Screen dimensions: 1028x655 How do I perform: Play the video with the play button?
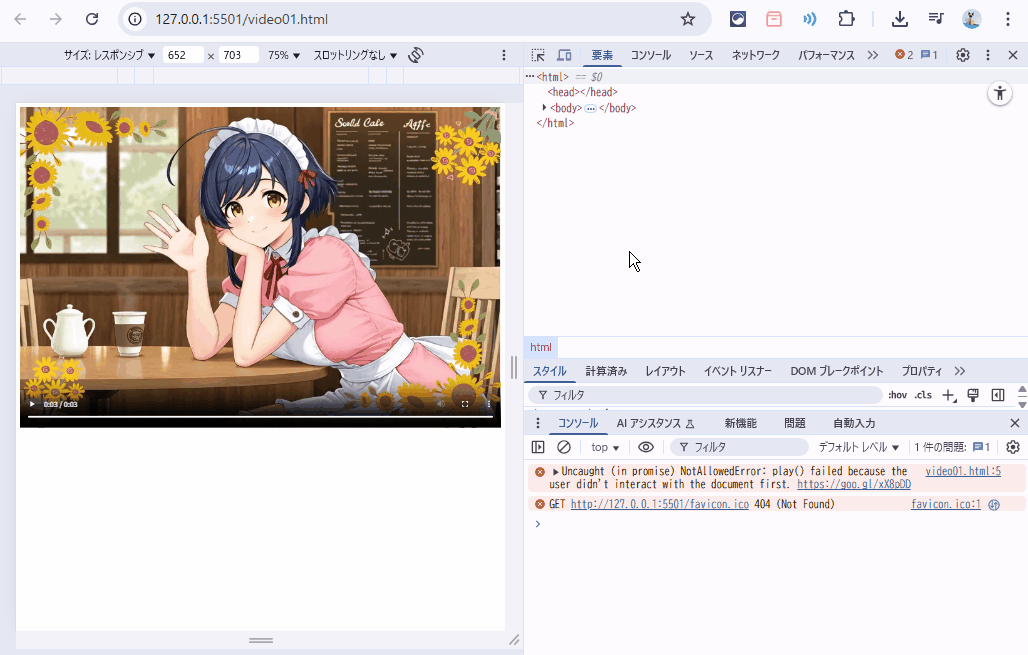click(32, 404)
